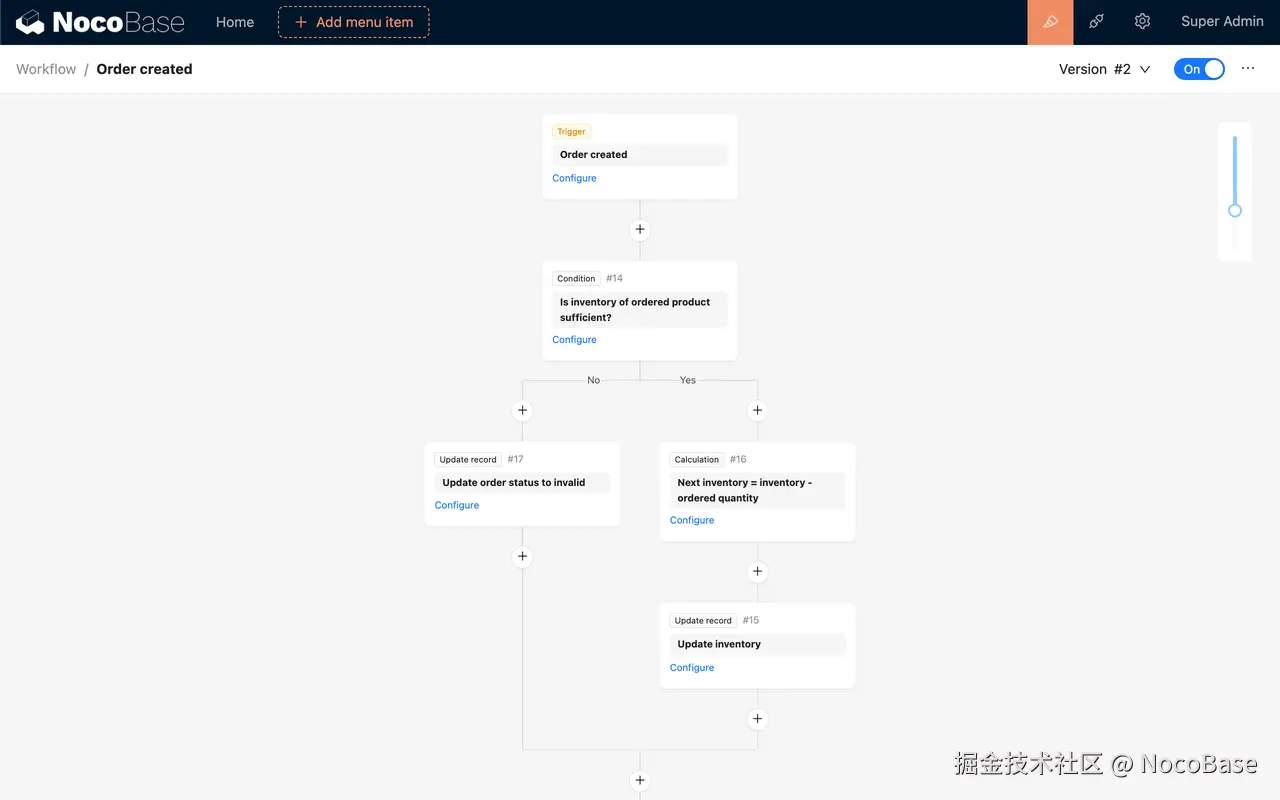The height and width of the screenshot is (800, 1280).
Task: Open the workflow ellipsis actions menu
Action: tap(1247, 68)
